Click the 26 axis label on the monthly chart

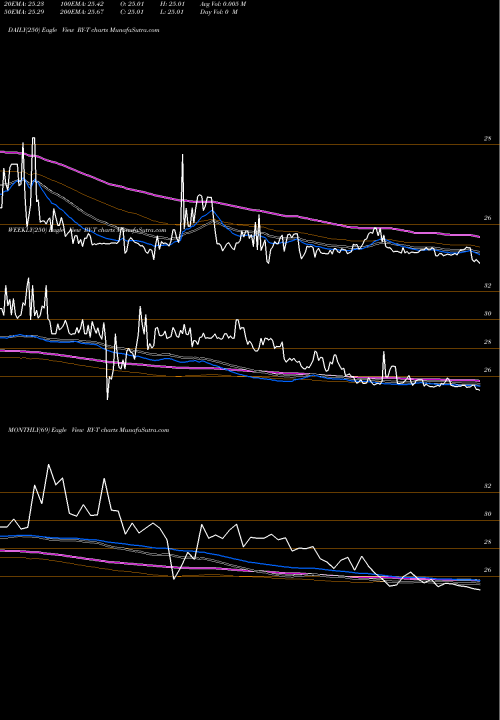pos(487,570)
